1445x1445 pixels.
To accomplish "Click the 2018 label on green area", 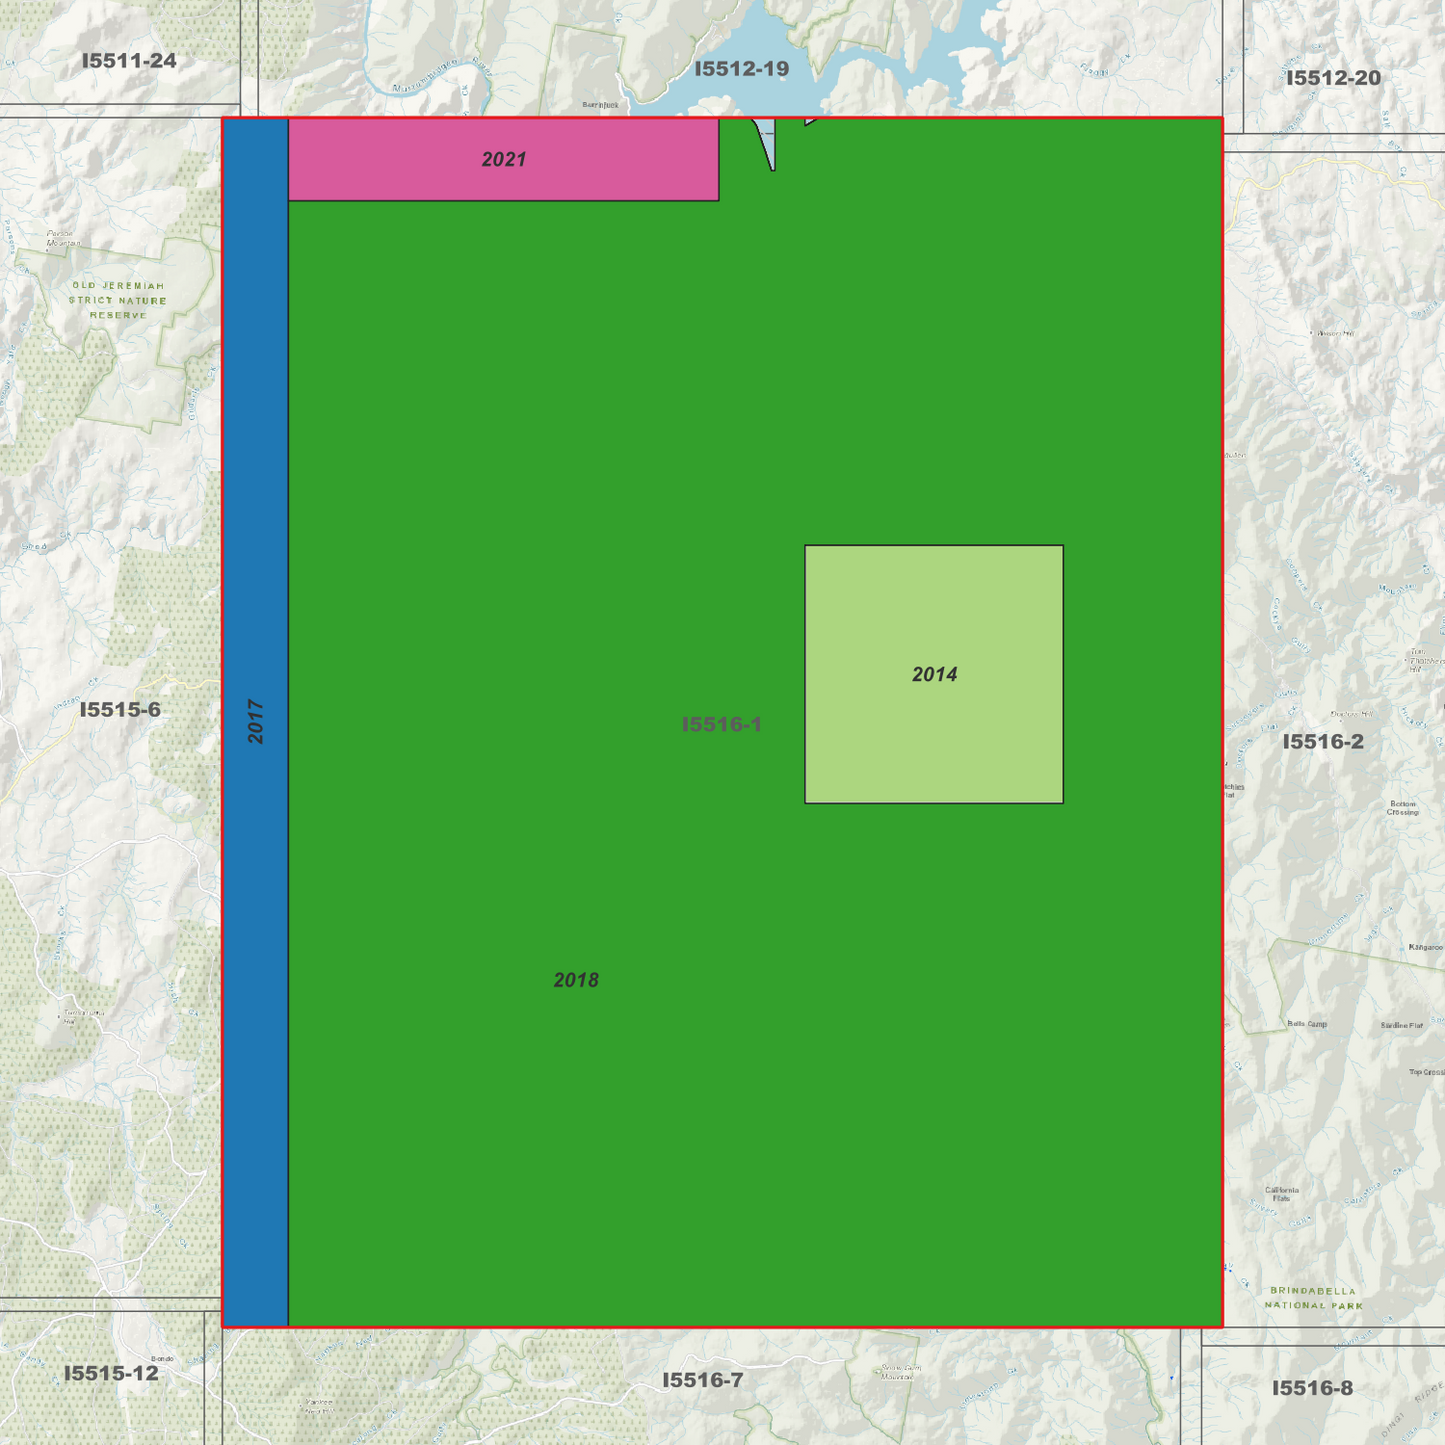I will (x=576, y=980).
